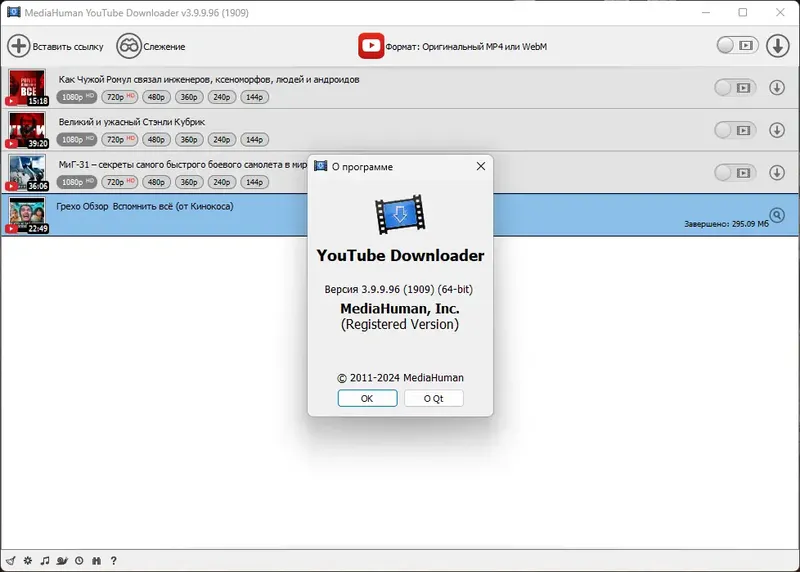Choose 1080p for Стэнли Кубрик video
The image size is (800, 572).
point(77,139)
